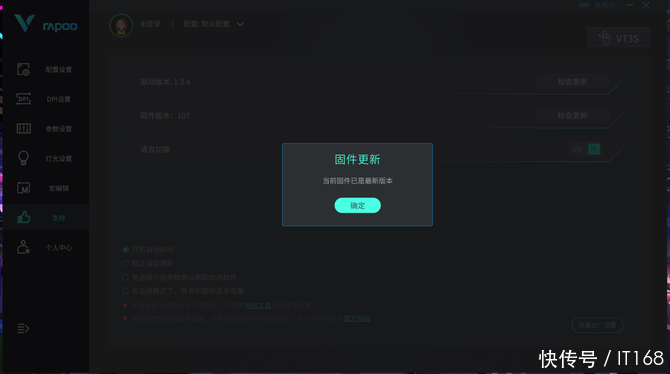
Task: Click the user avatar picture
Action: [121, 25]
